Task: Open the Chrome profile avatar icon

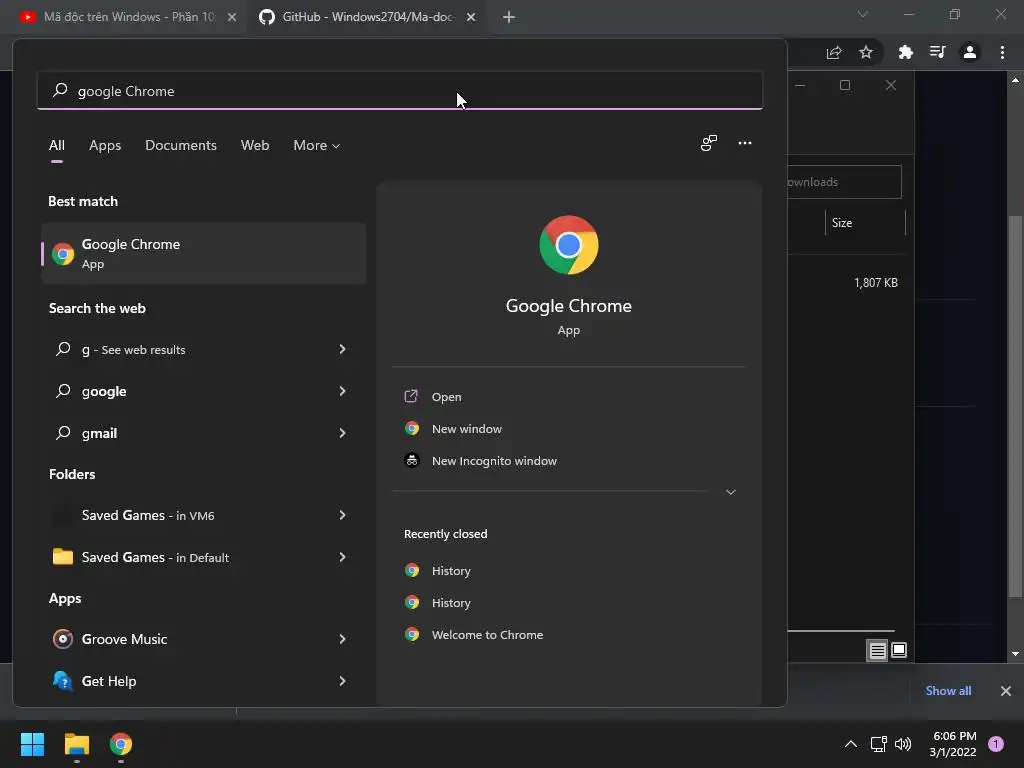Action: (x=970, y=52)
